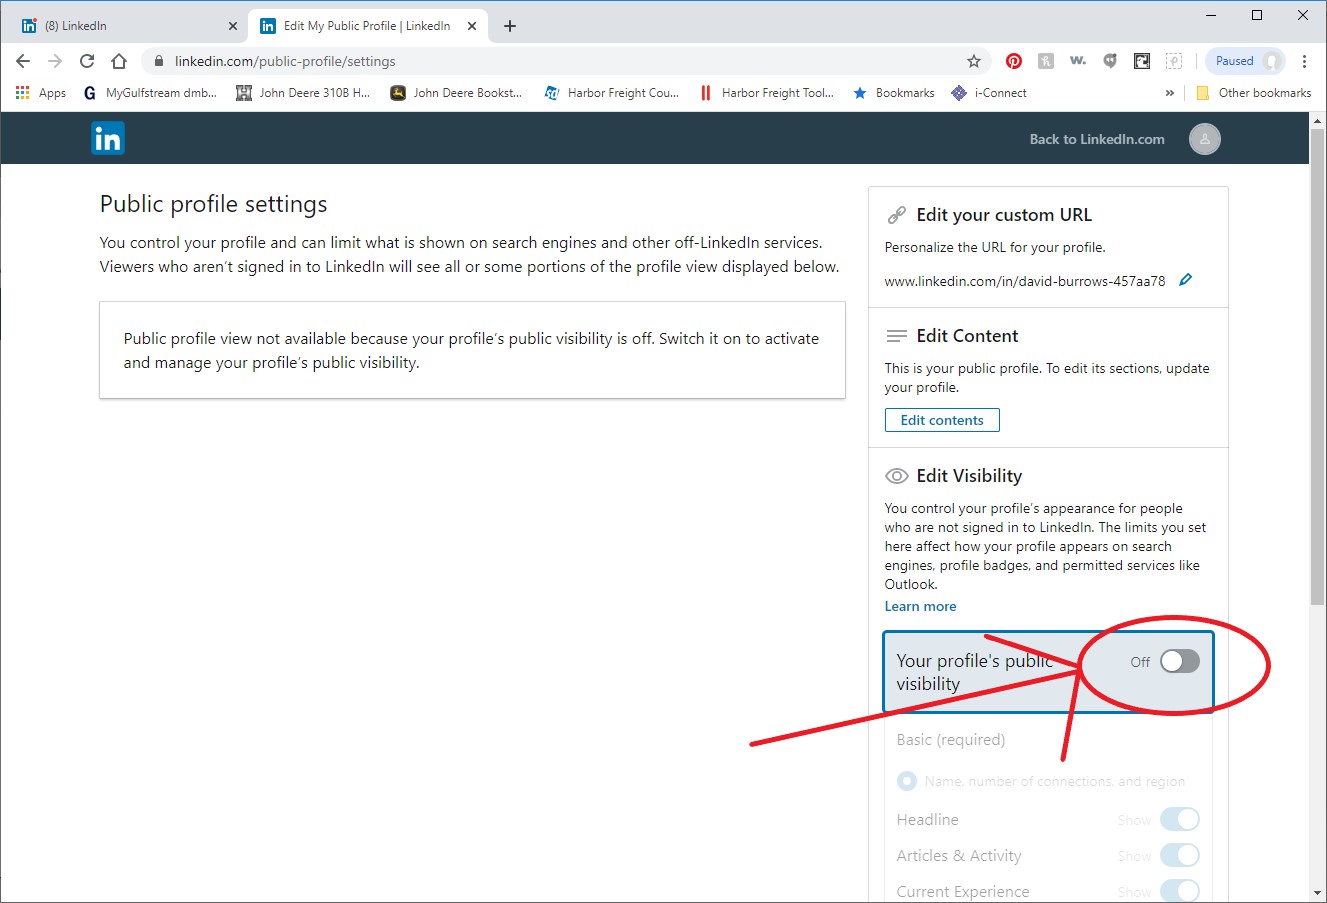Image resolution: width=1327 pixels, height=903 pixels.
Task: Open the profile avatar menu
Action: 1204,139
